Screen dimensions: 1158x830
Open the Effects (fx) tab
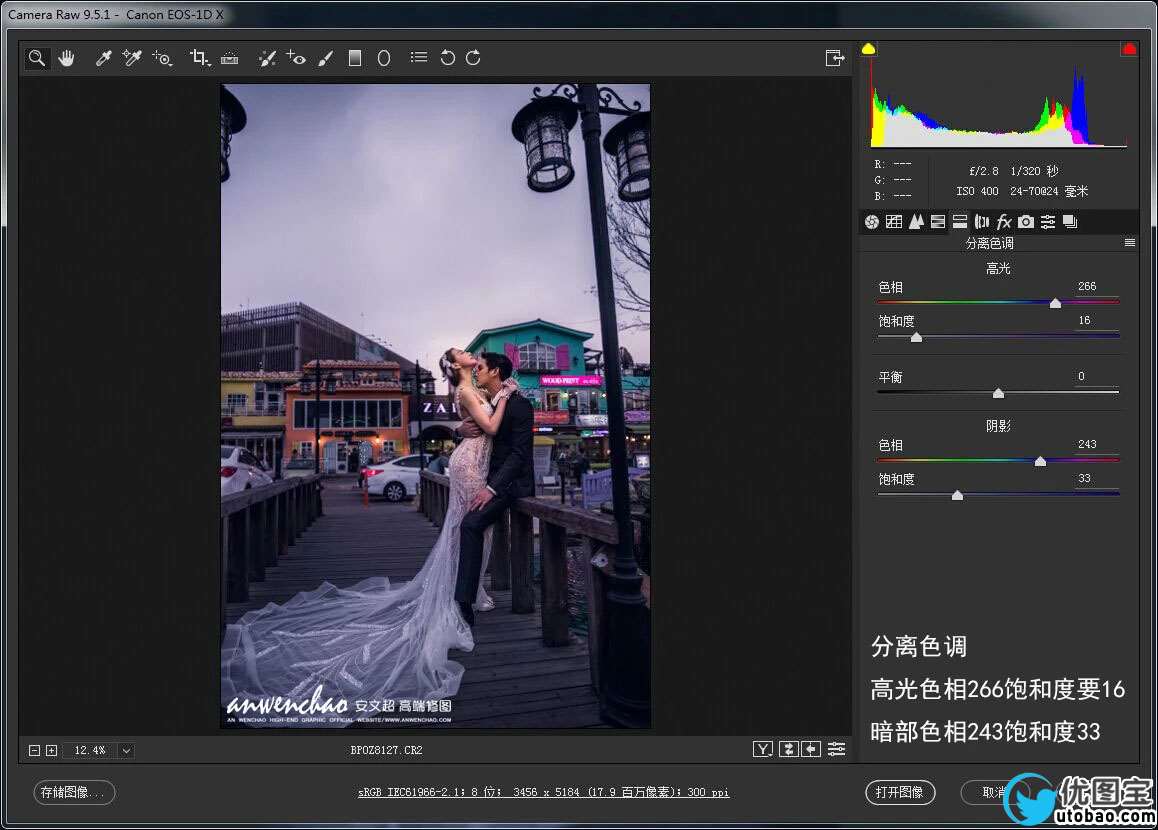click(x=1004, y=222)
